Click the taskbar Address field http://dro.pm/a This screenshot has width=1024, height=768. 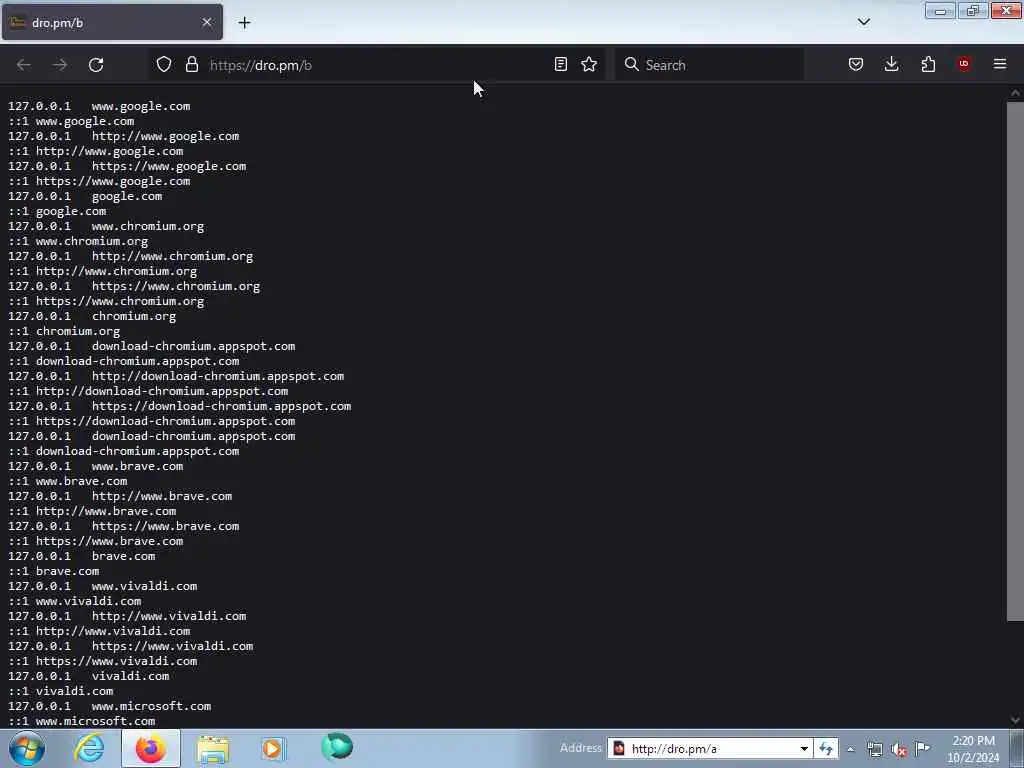[703, 748]
